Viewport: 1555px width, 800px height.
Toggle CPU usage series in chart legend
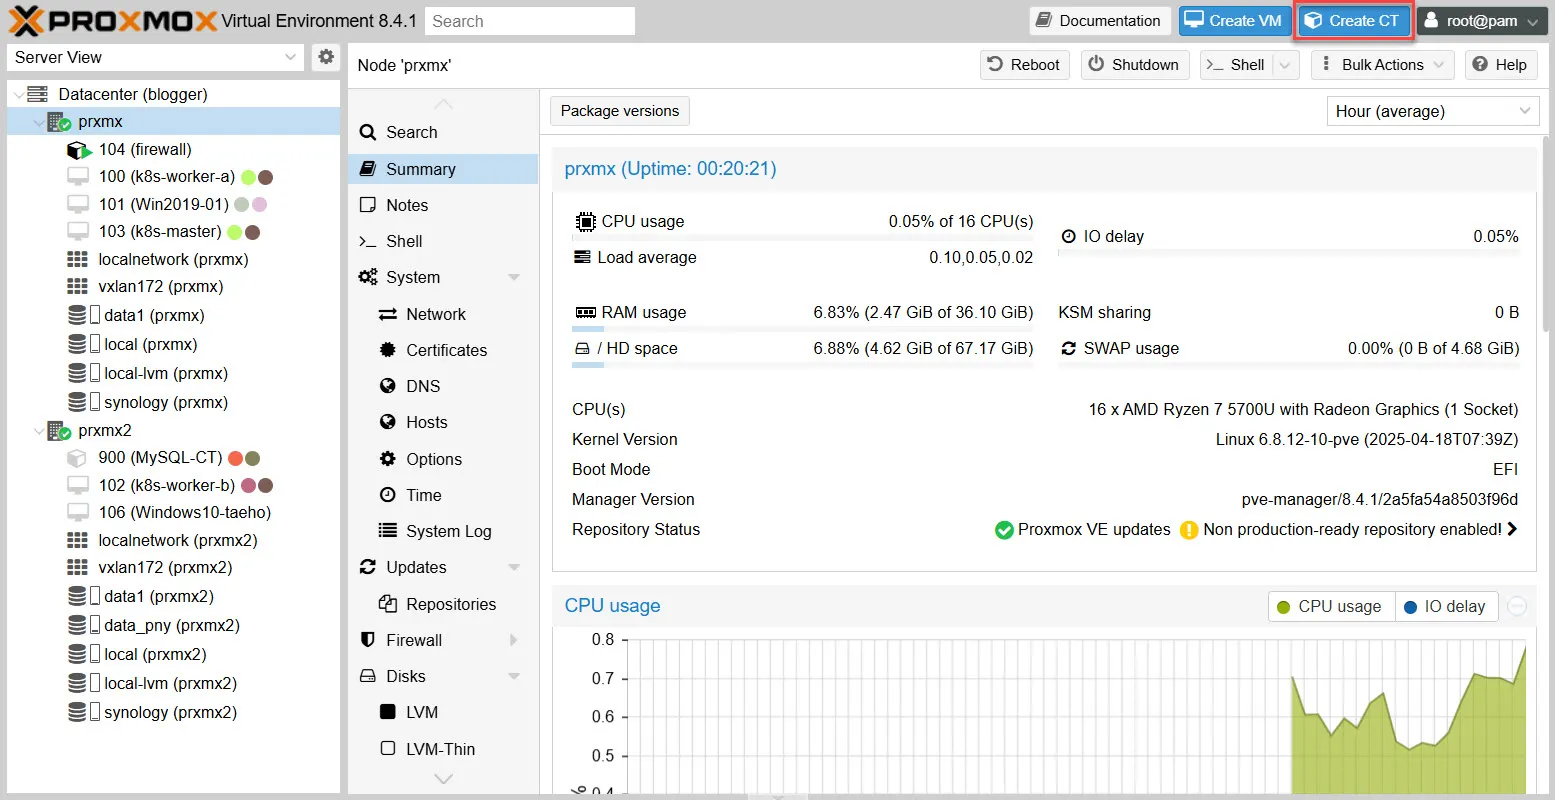[1330, 606]
